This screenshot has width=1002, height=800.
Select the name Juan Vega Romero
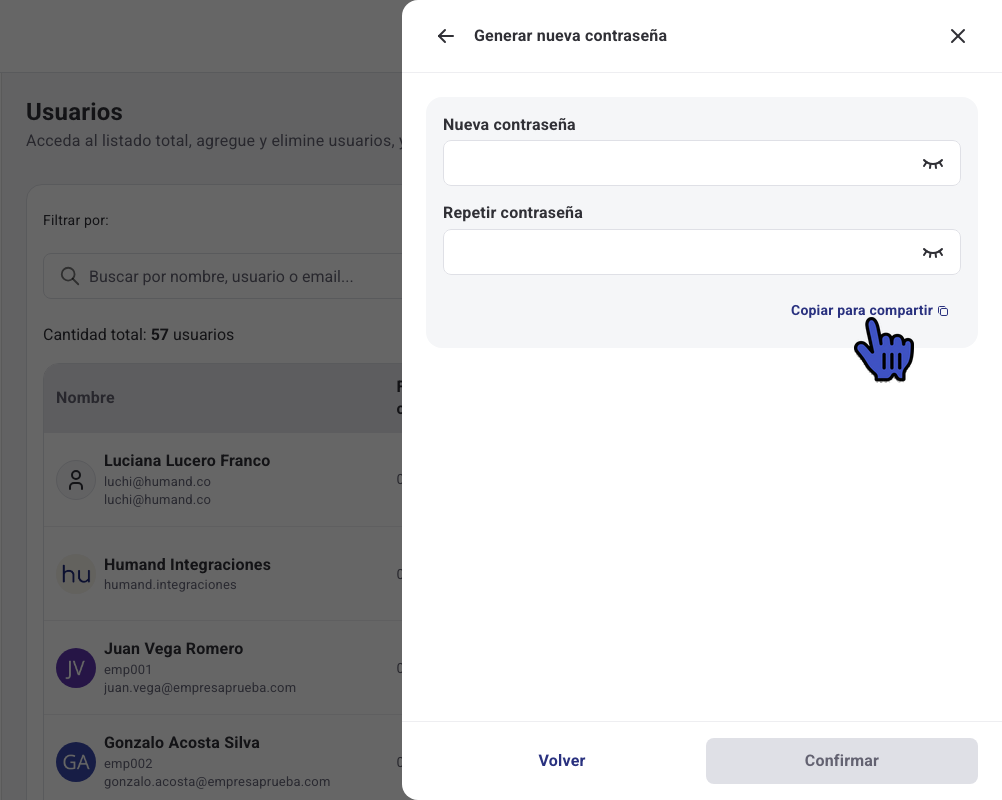pos(174,649)
